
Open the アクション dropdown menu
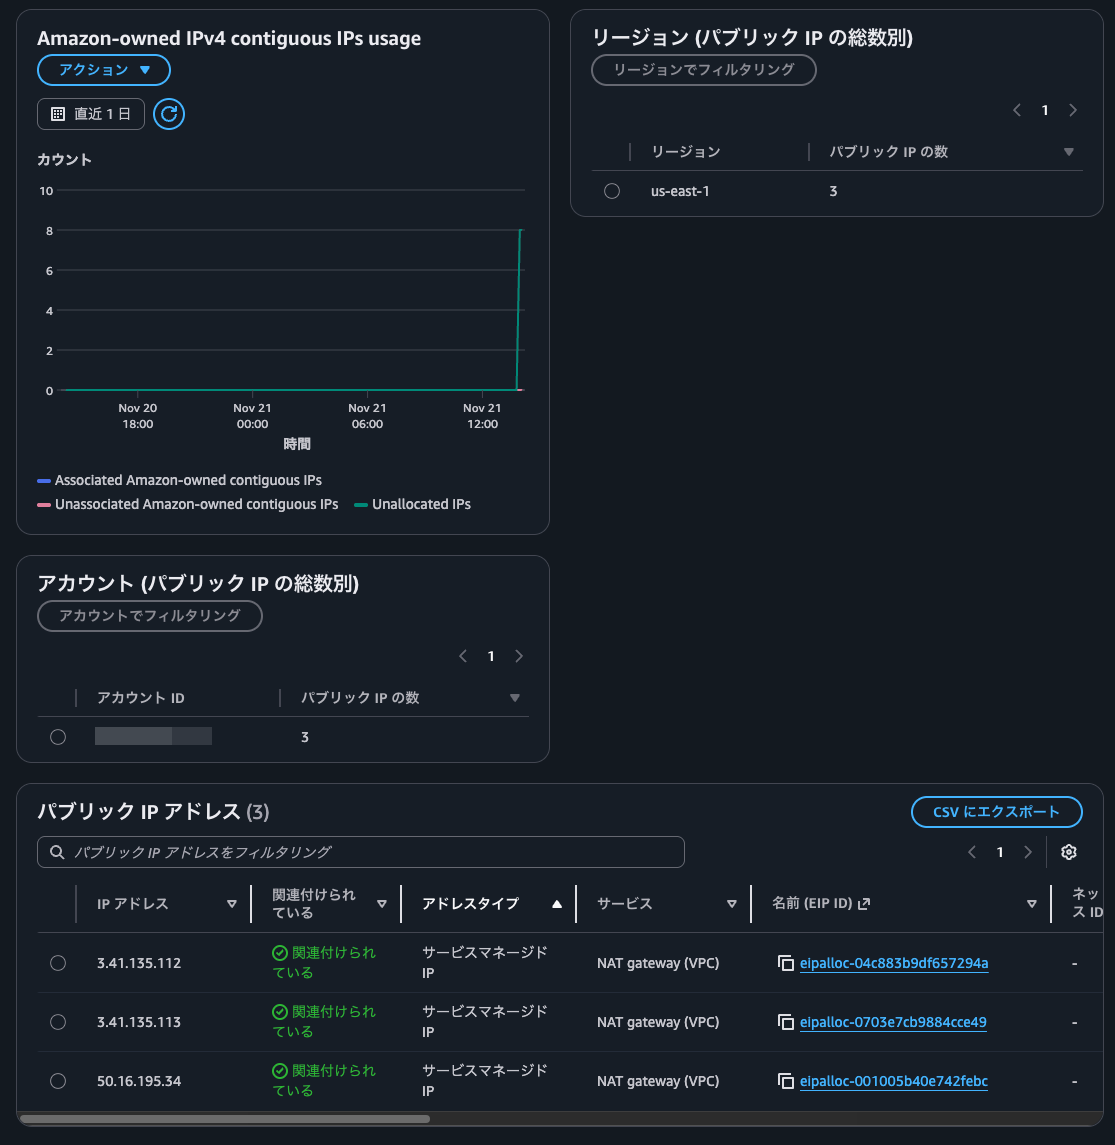[103, 70]
